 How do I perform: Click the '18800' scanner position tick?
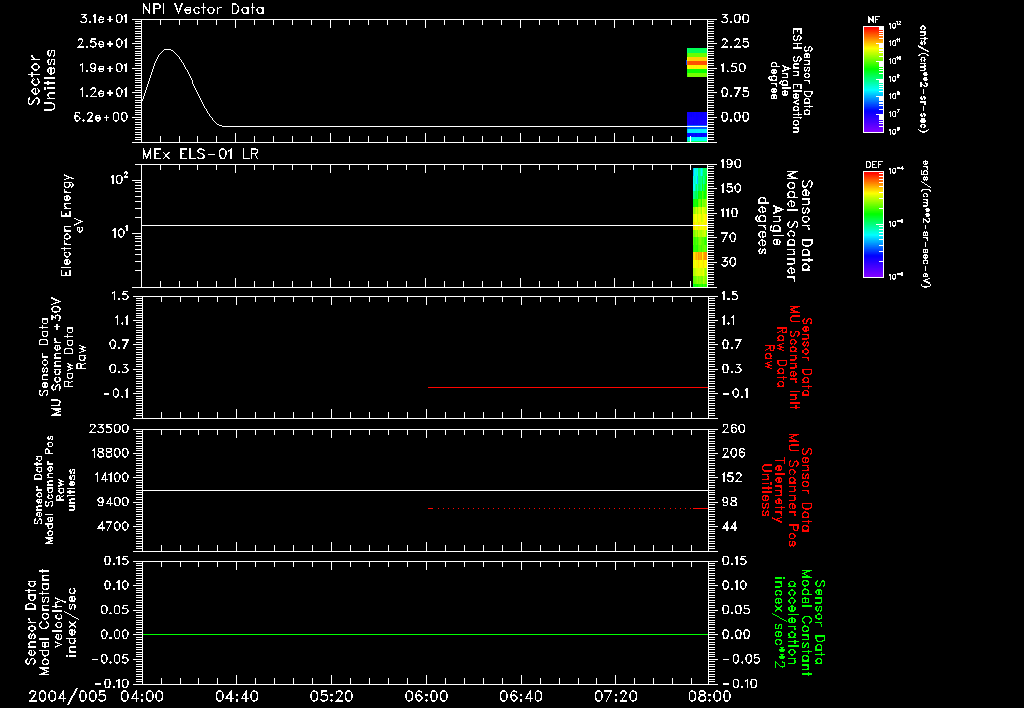click(x=108, y=453)
